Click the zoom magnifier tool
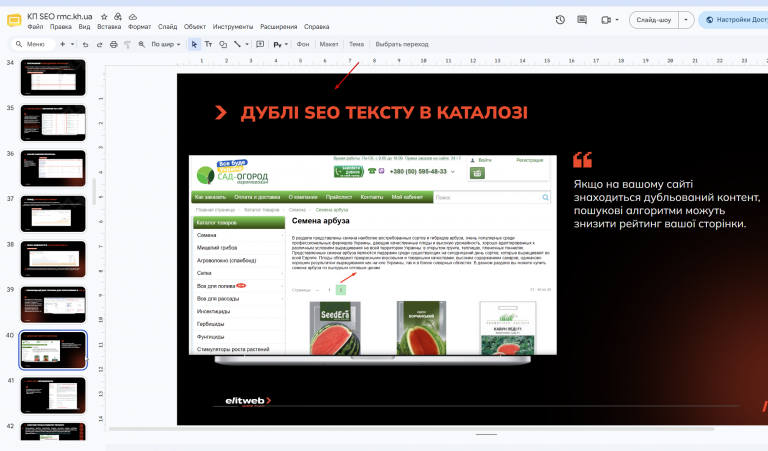This screenshot has height=451, width=768. (142, 44)
